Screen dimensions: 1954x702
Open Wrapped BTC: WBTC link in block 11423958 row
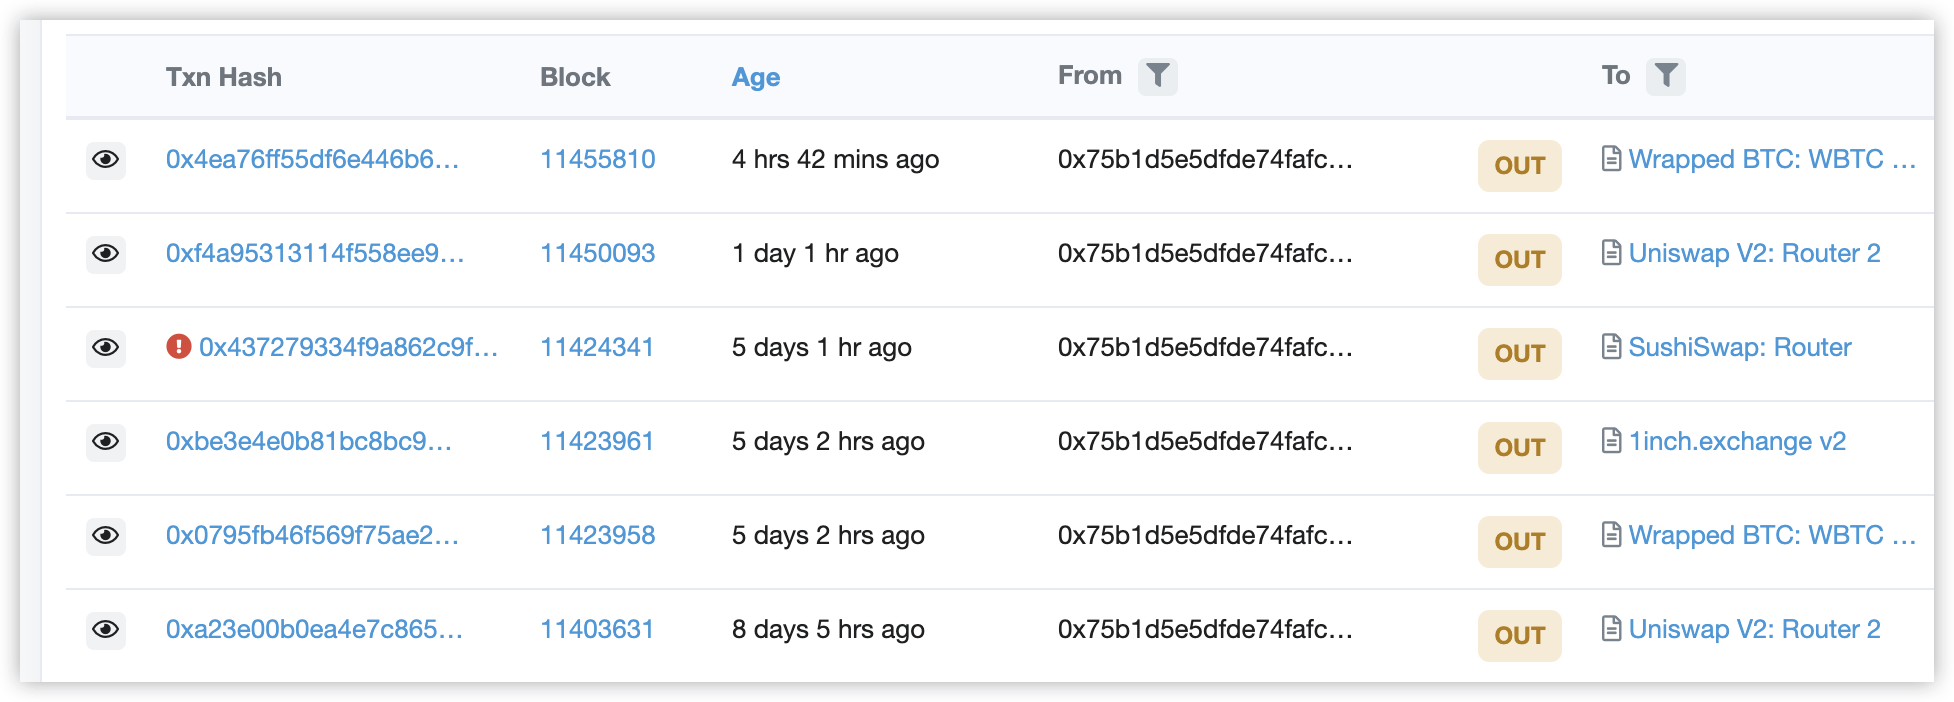(x=1772, y=535)
